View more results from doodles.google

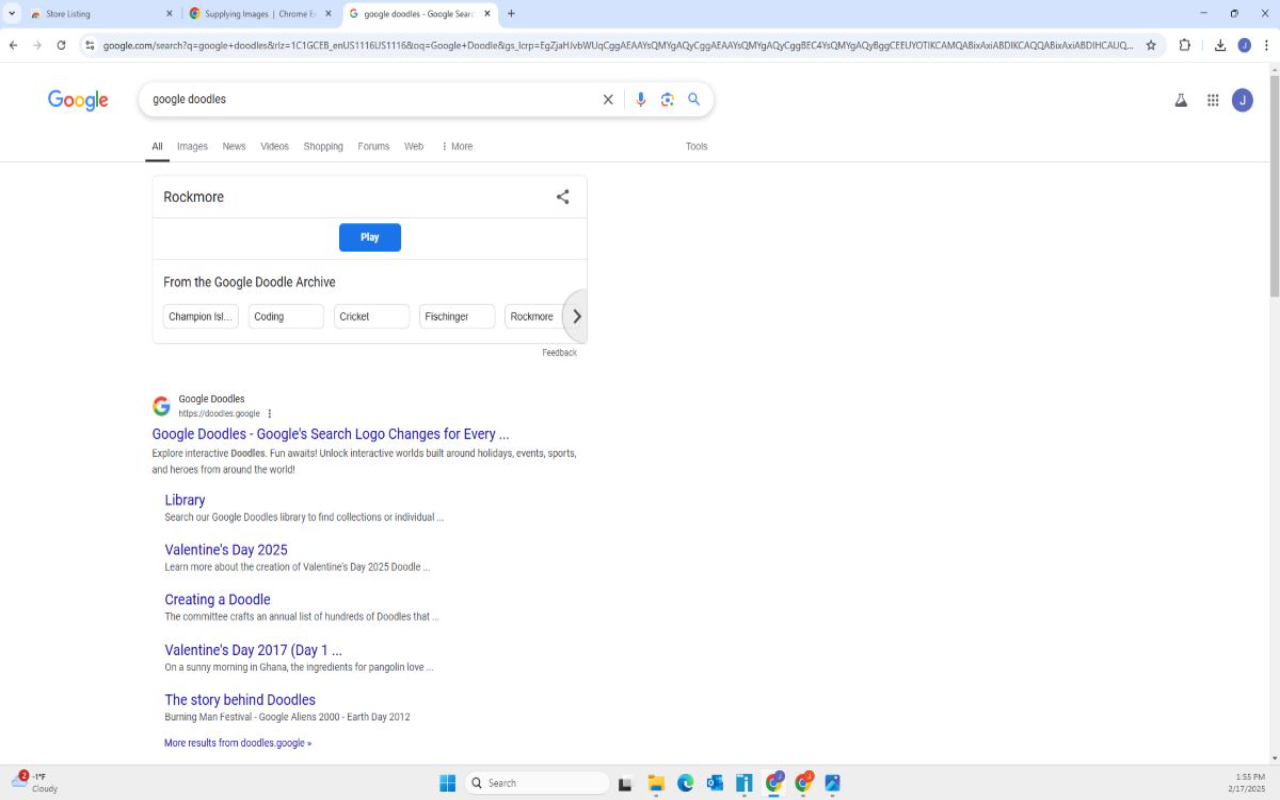tap(238, 743)
